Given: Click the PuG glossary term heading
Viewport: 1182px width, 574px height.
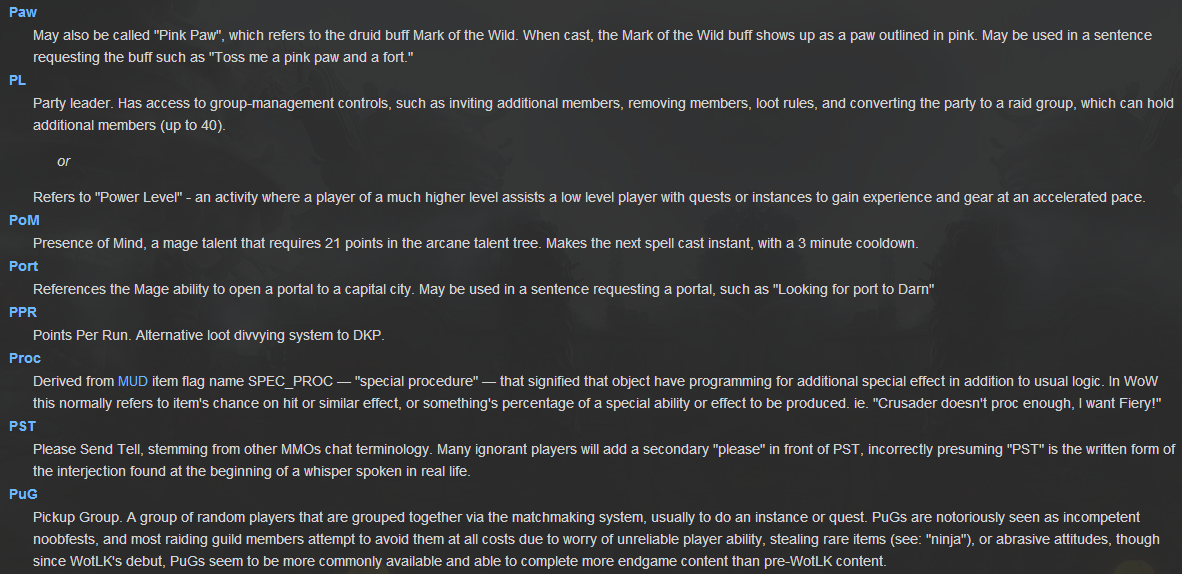Looking at the screenshot, I should (23, 494).
